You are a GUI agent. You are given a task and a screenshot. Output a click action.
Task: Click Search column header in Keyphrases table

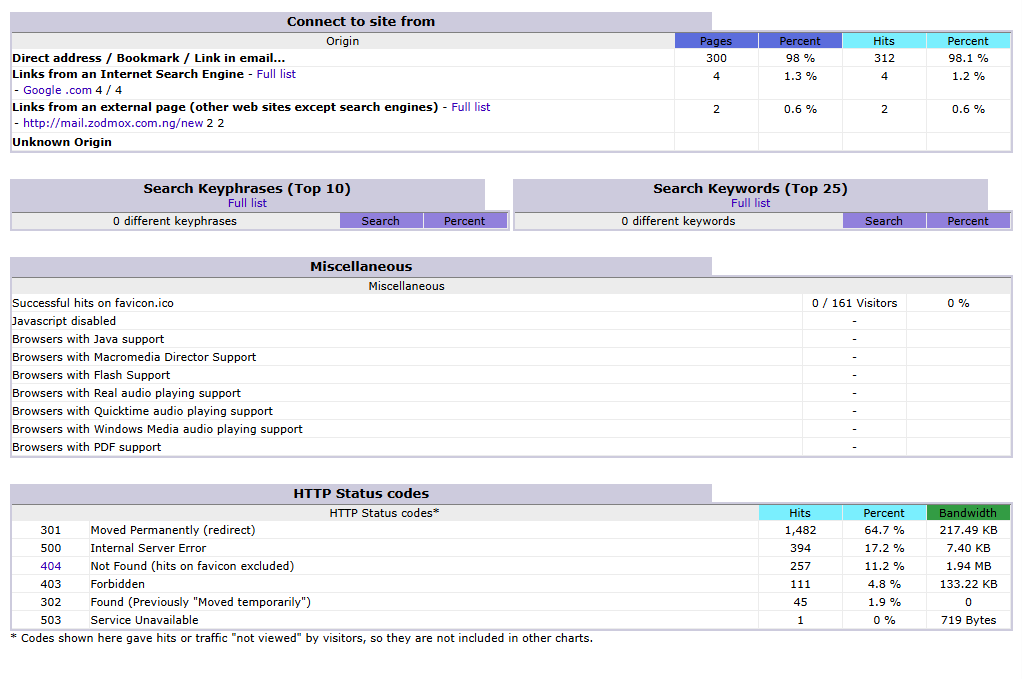click(380, 221)
